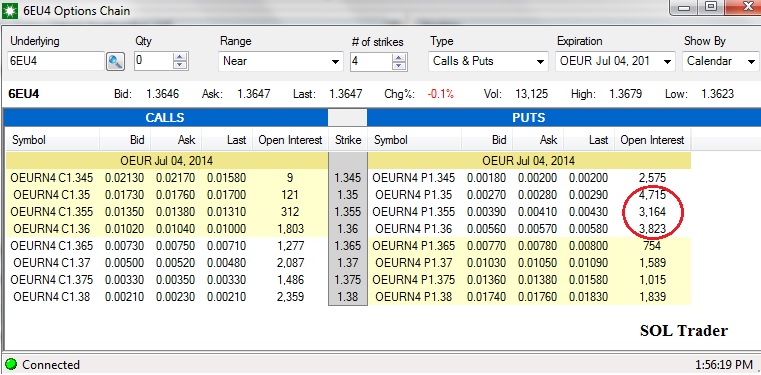761x375 pixels.
Task: Click the PUTS section header
Action: point(529,117)
